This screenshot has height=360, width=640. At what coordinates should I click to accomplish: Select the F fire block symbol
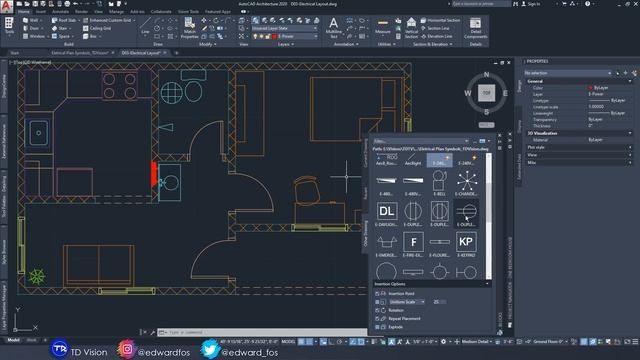(x=413, y=244)
